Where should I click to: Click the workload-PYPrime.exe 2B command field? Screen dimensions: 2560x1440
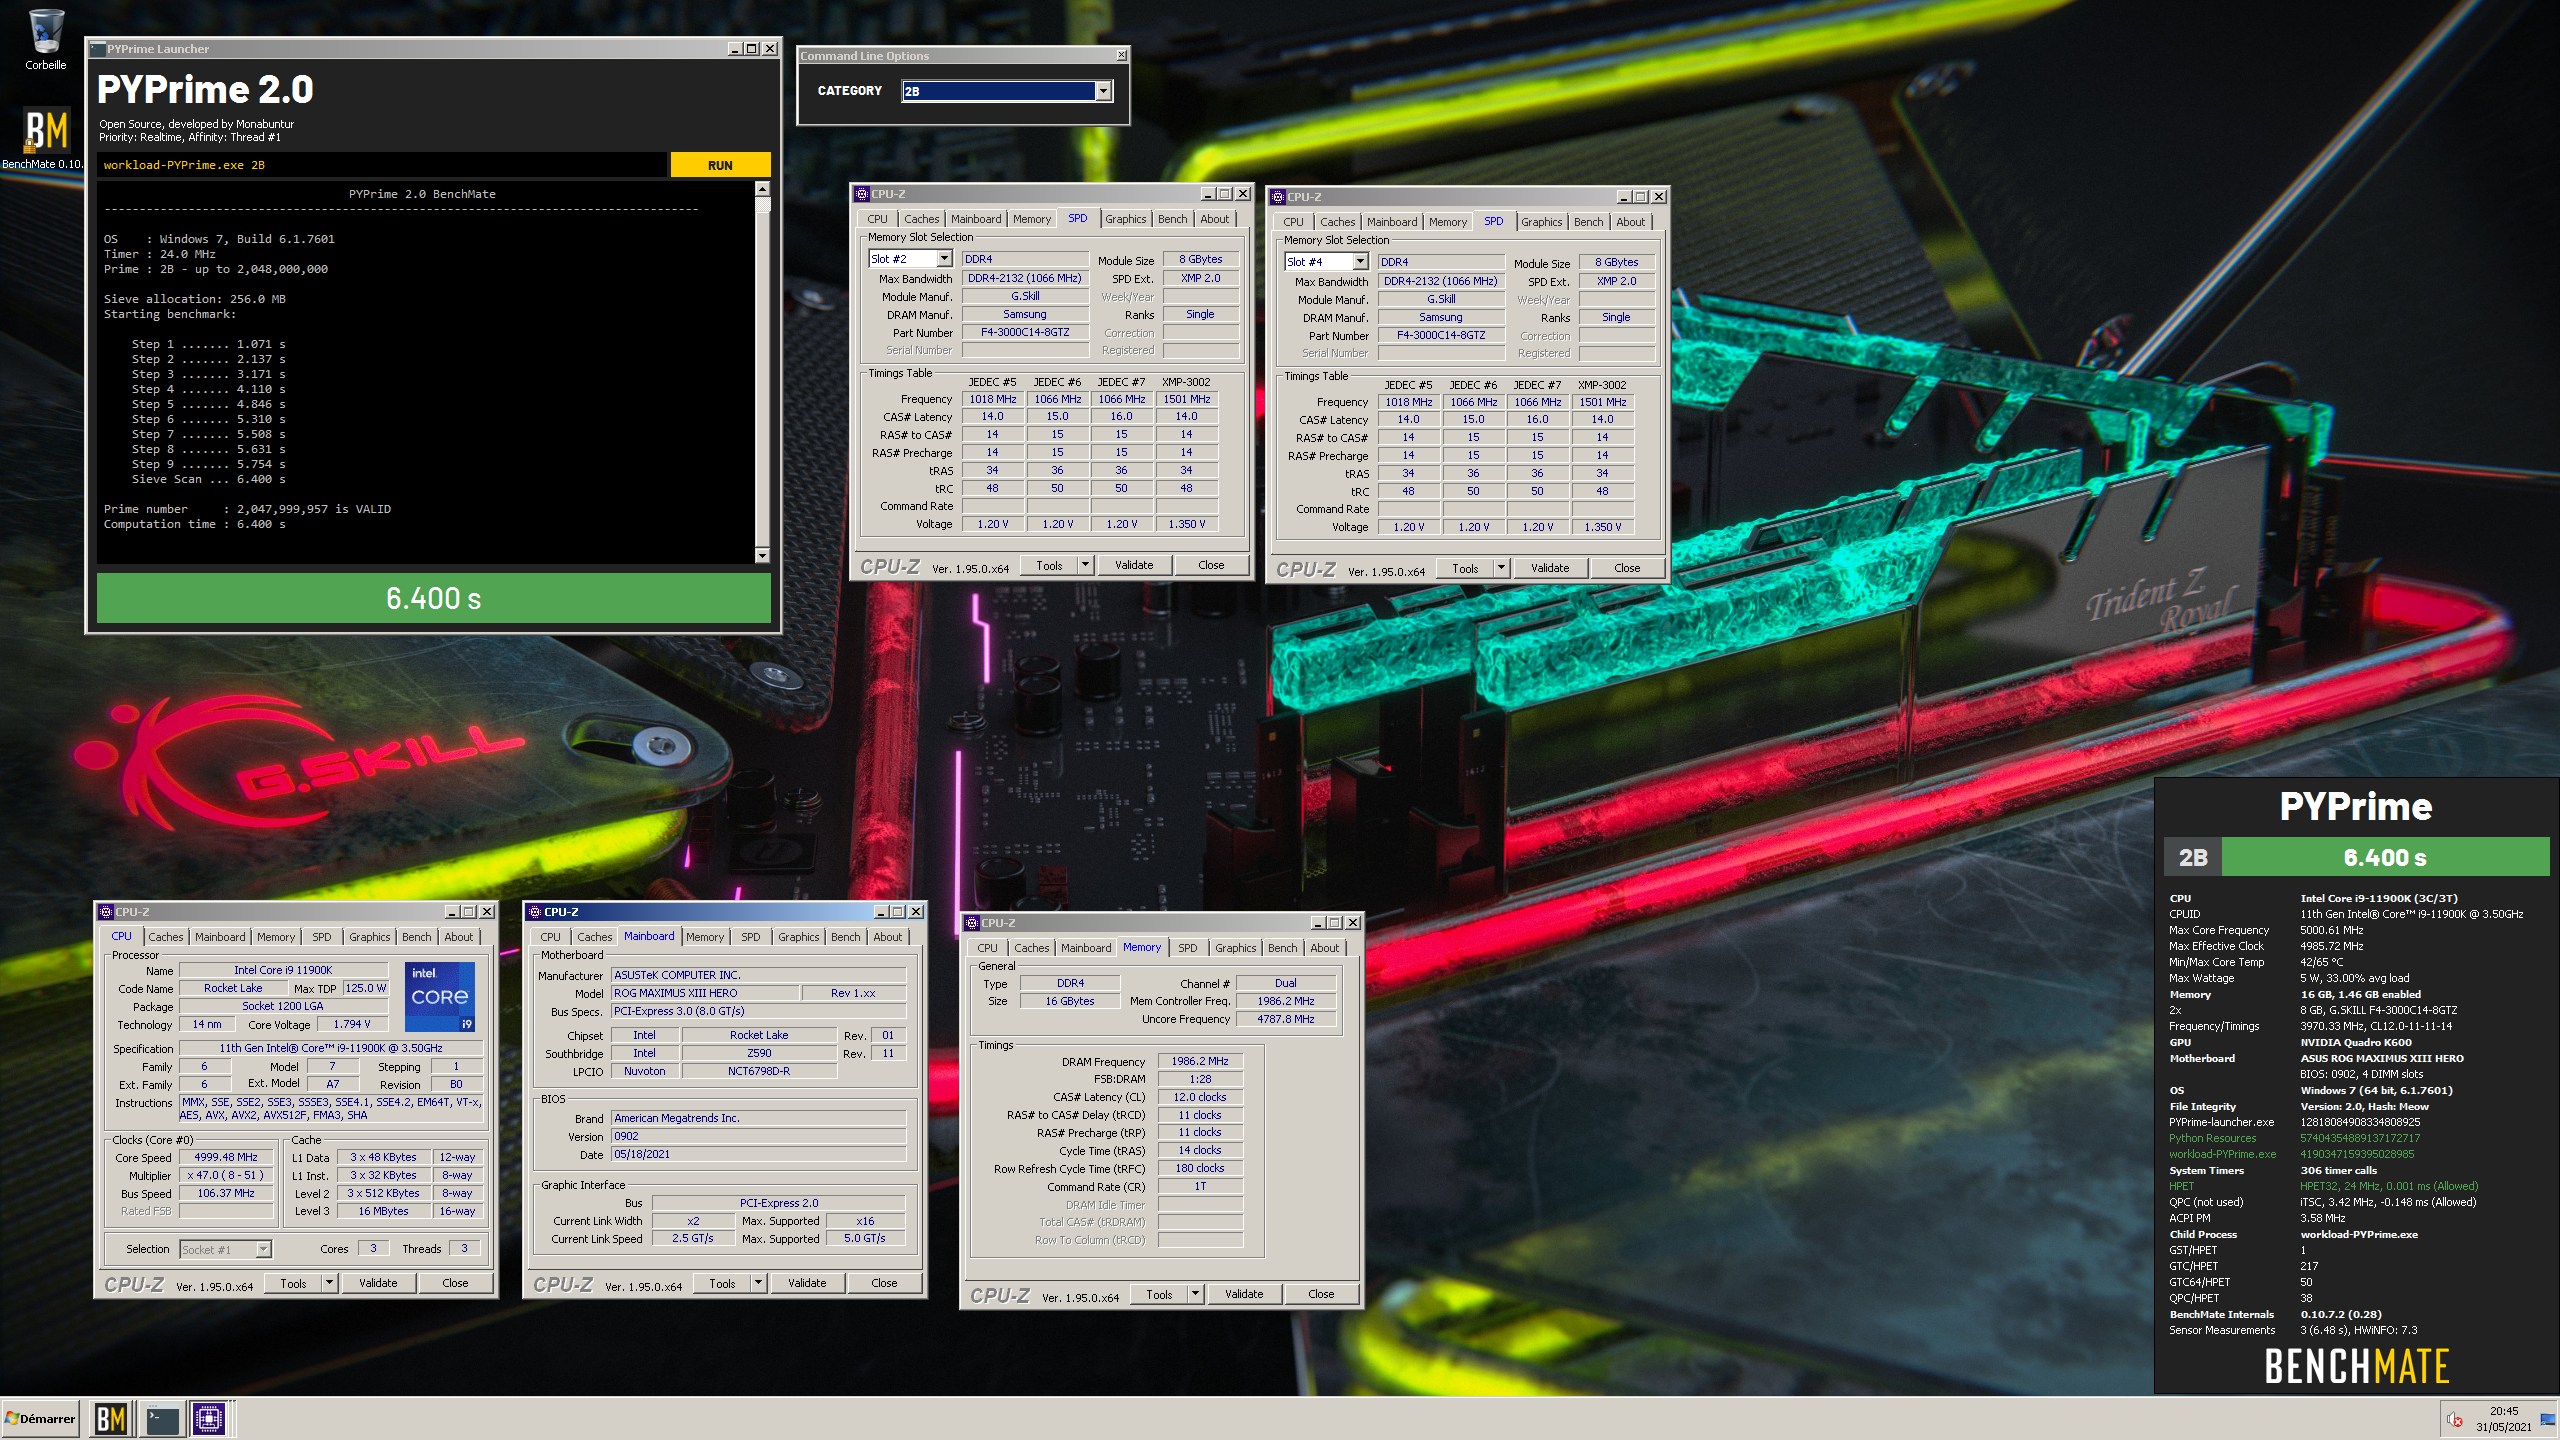[382, 165]
